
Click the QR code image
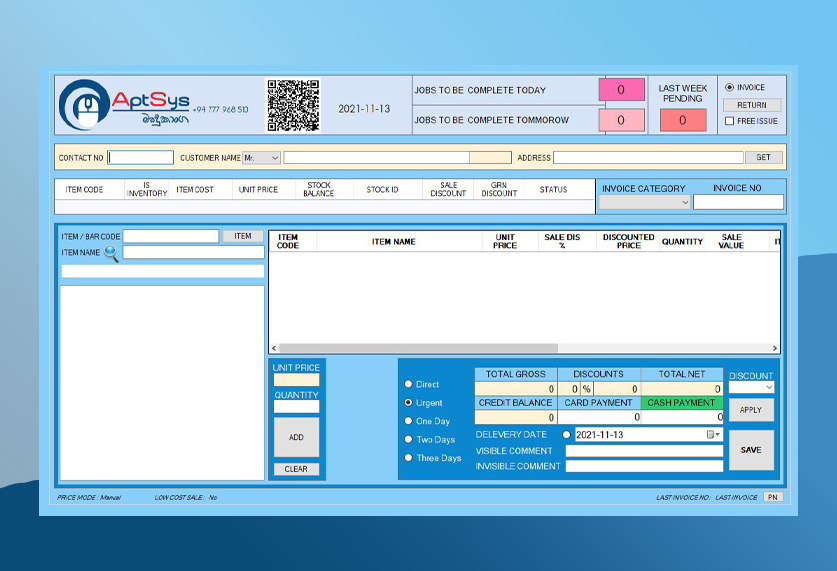coord(293,105)
